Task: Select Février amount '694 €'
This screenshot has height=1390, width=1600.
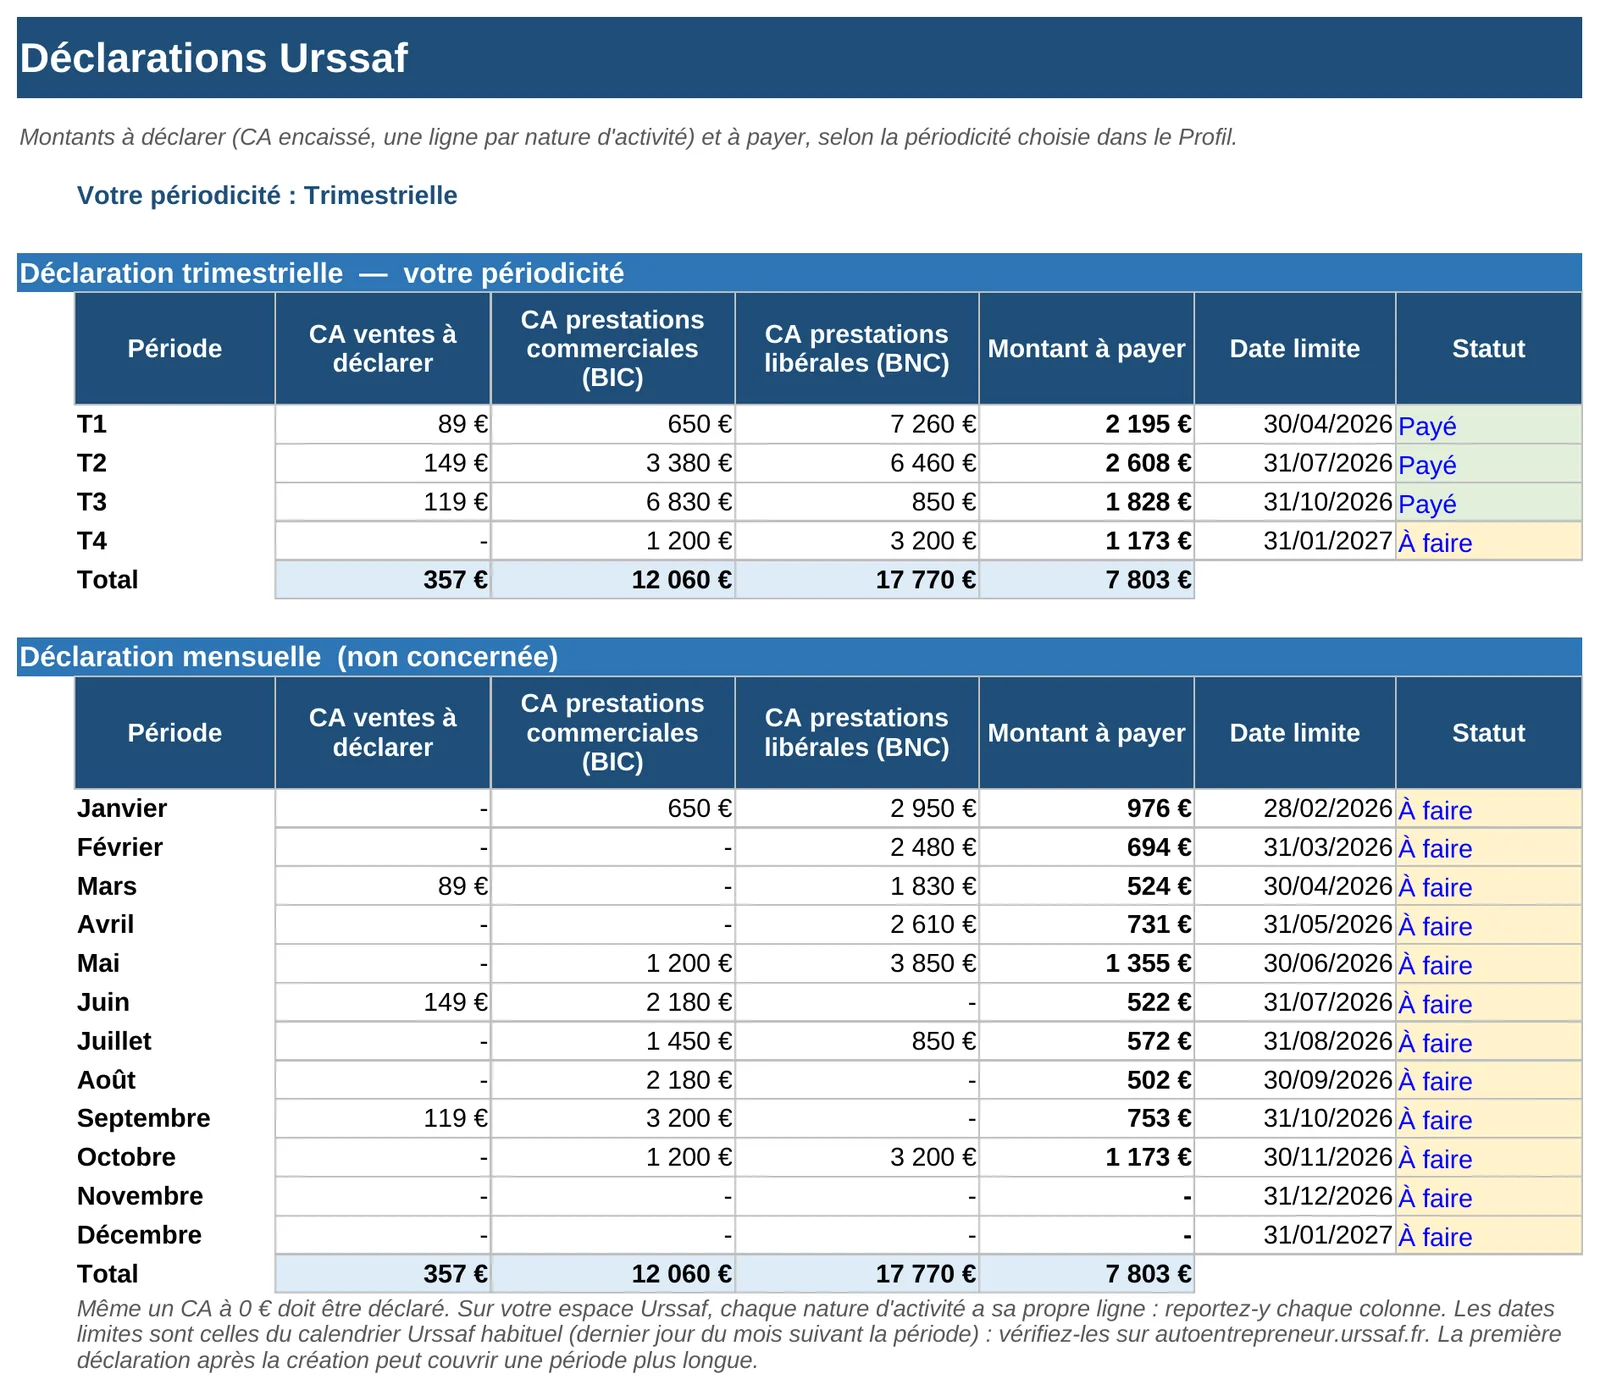Action: [1087, 848]
